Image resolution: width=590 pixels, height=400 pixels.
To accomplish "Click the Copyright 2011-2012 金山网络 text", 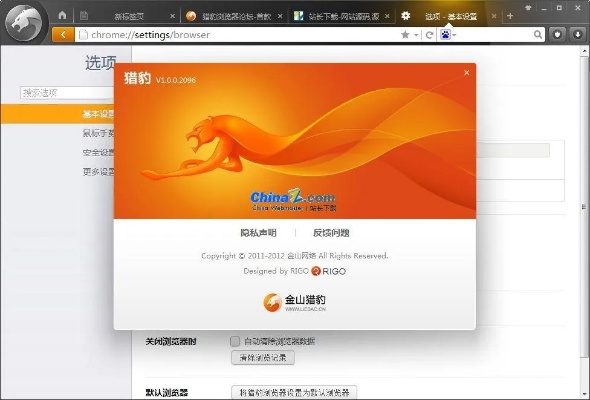I will coord(295,256).
